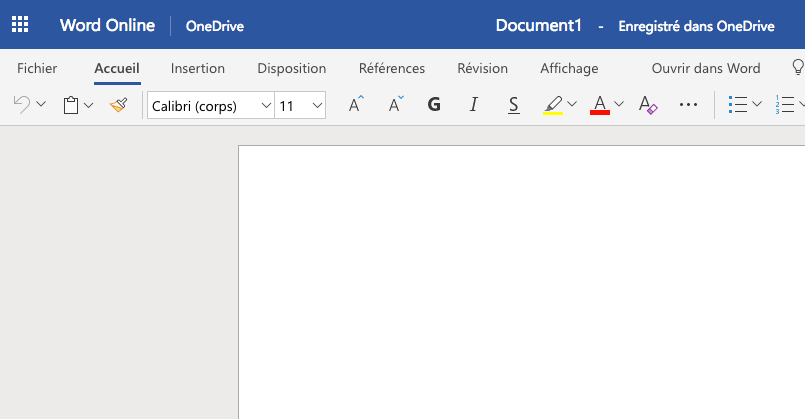Increase font size with the grow icon
The image size is (805, 419).
(x=356, y=104)
